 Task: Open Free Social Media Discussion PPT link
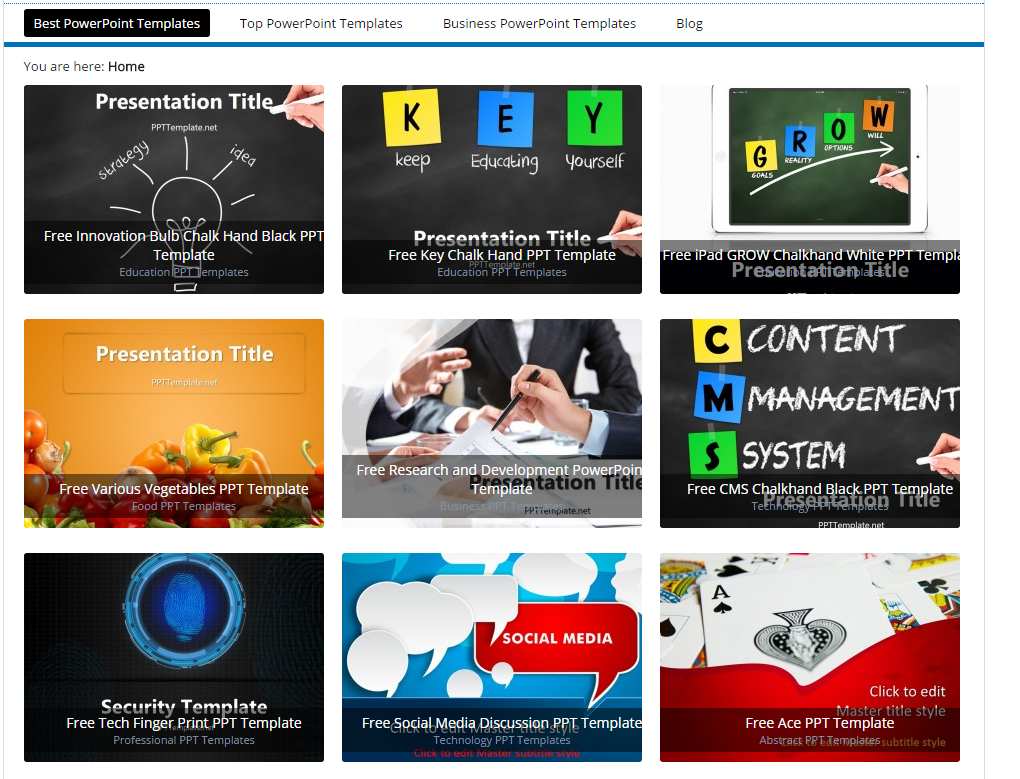coord(502,723)
